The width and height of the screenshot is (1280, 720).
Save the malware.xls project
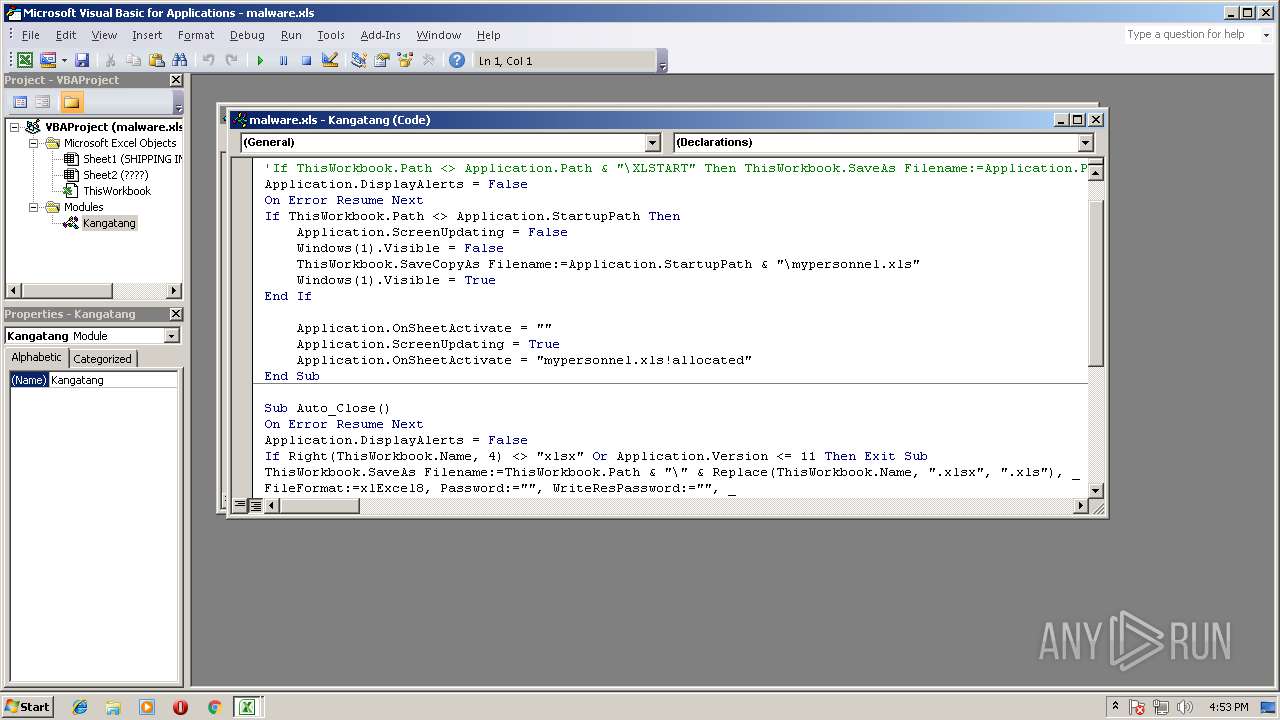pos(82,61)
